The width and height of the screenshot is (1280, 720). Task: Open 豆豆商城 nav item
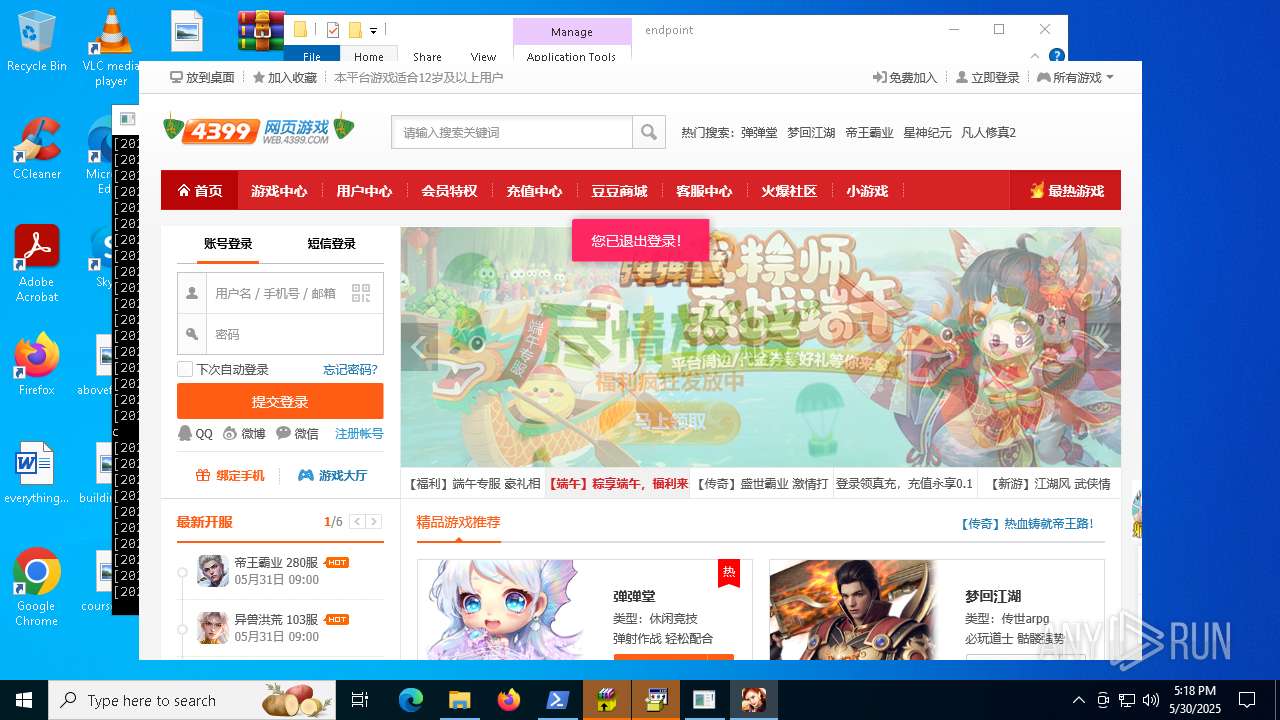coord(619,190)
